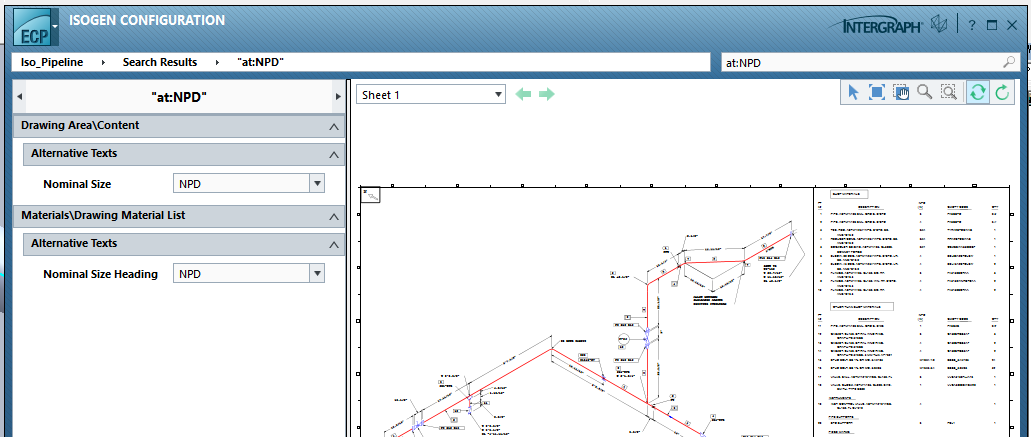Screen dimensions: 1031x437
Task: Click Iso_Pipeline in the breadcrumb
Action: point(52,62)
